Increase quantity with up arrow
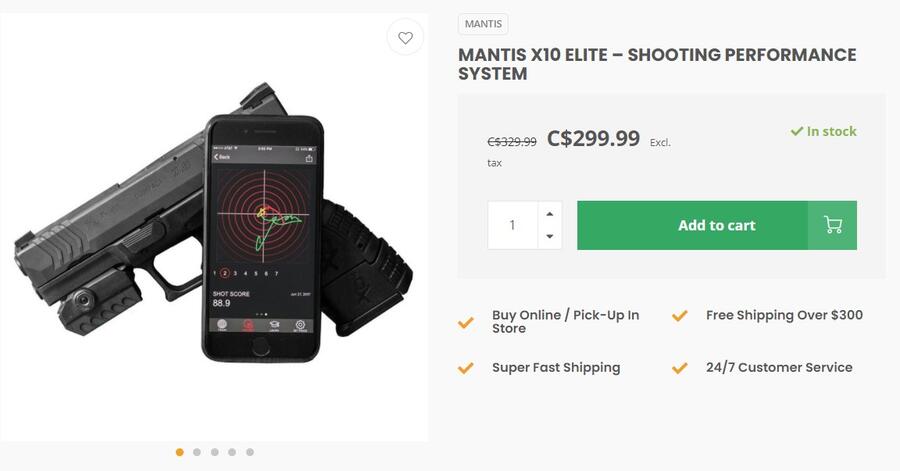The image size is (900, 471). pyautogui.click(x=549, y=213)
